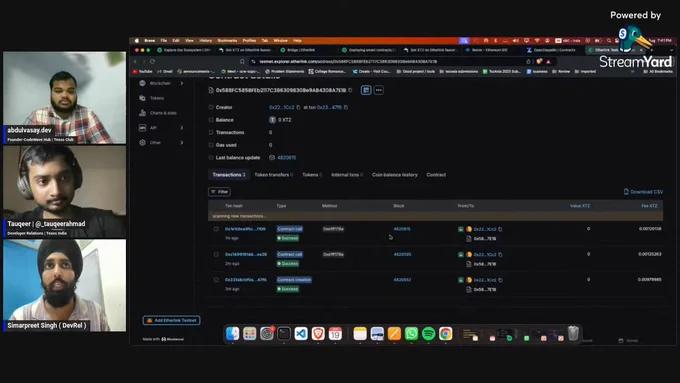
Task: Copy the Creator address 0x22...1Cc2
Action: coord(298,107)
